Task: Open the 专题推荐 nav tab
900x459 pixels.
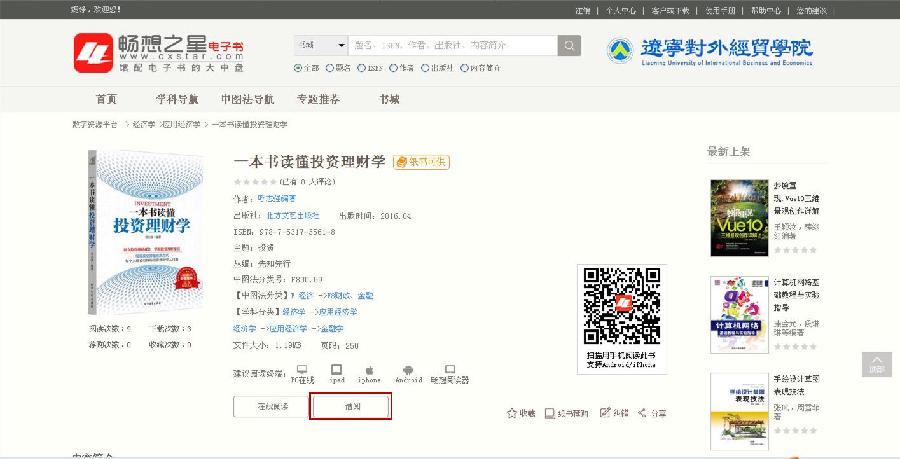Action: coord(319,99)
